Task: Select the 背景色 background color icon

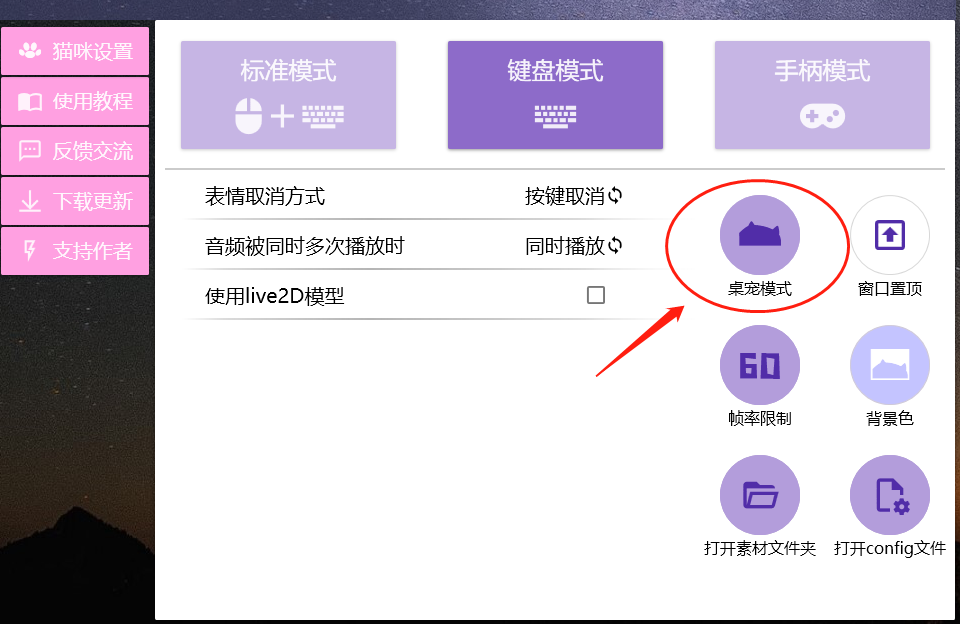Action: pos(889,365)
